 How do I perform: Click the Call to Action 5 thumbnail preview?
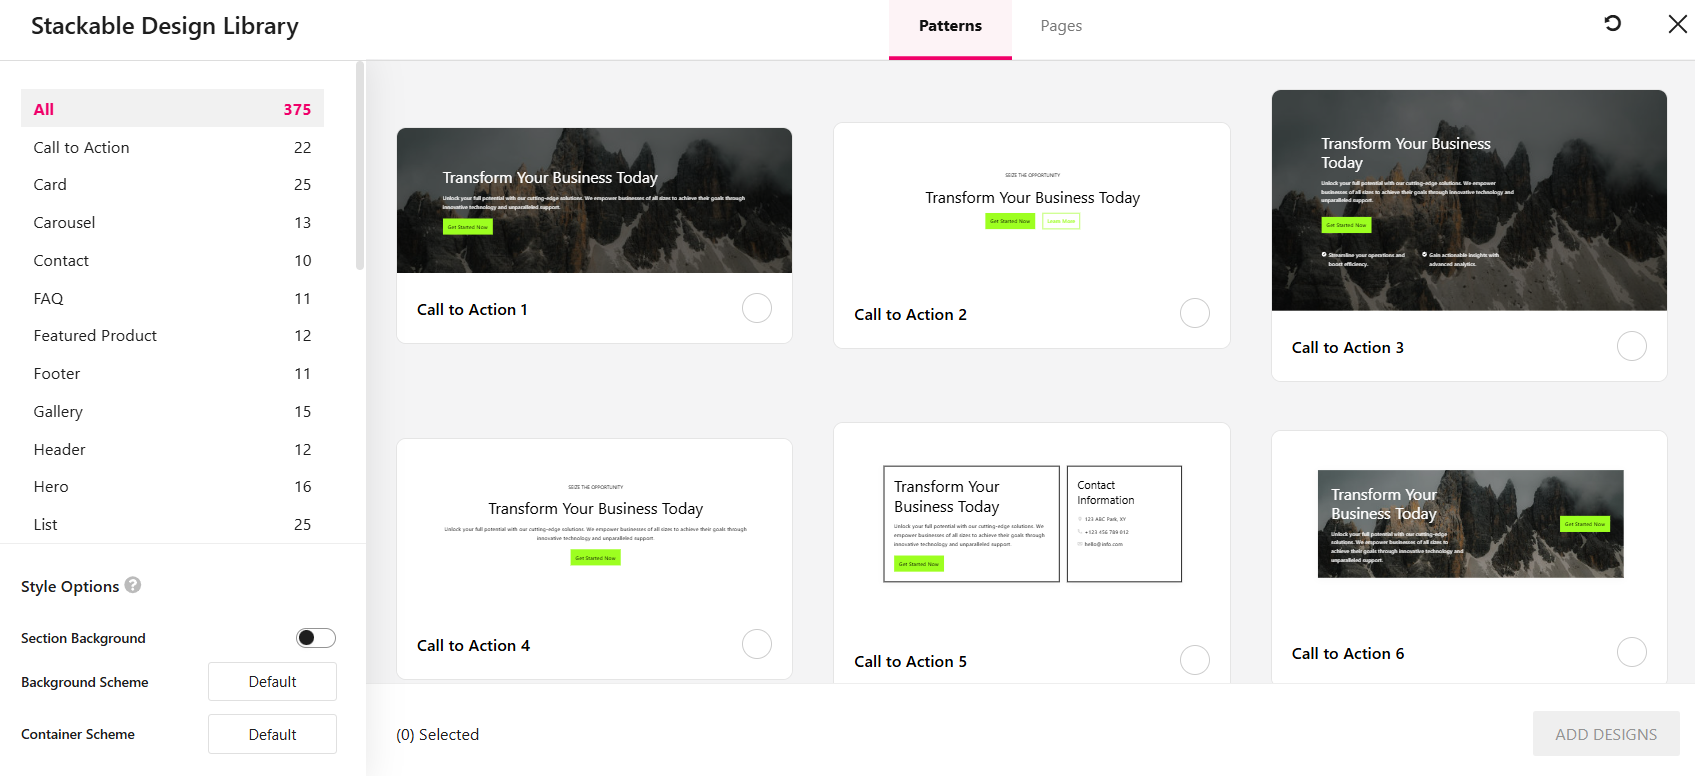1031,524
